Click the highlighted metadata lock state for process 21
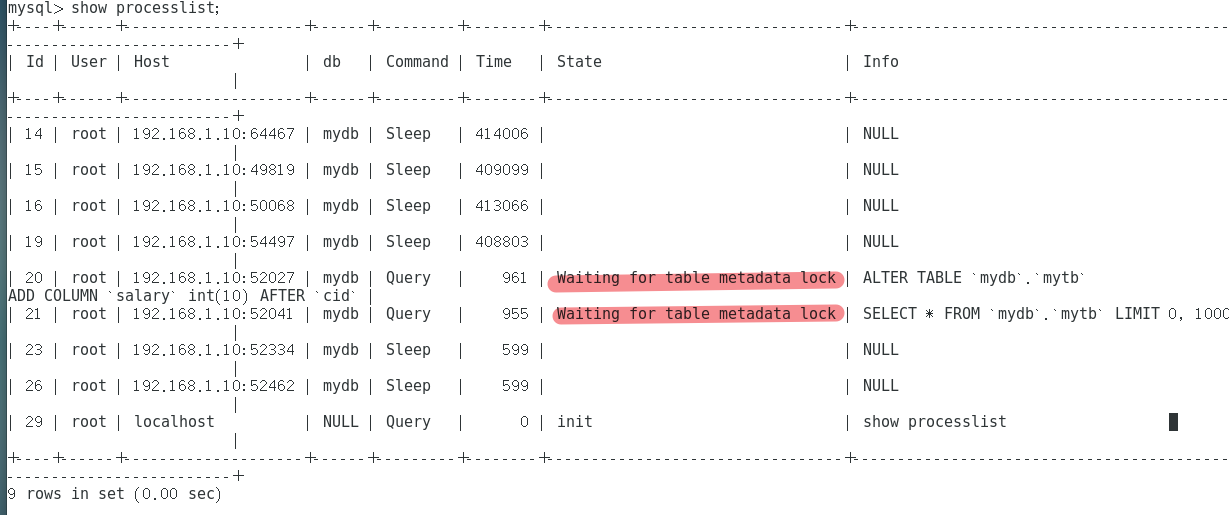 696,314
